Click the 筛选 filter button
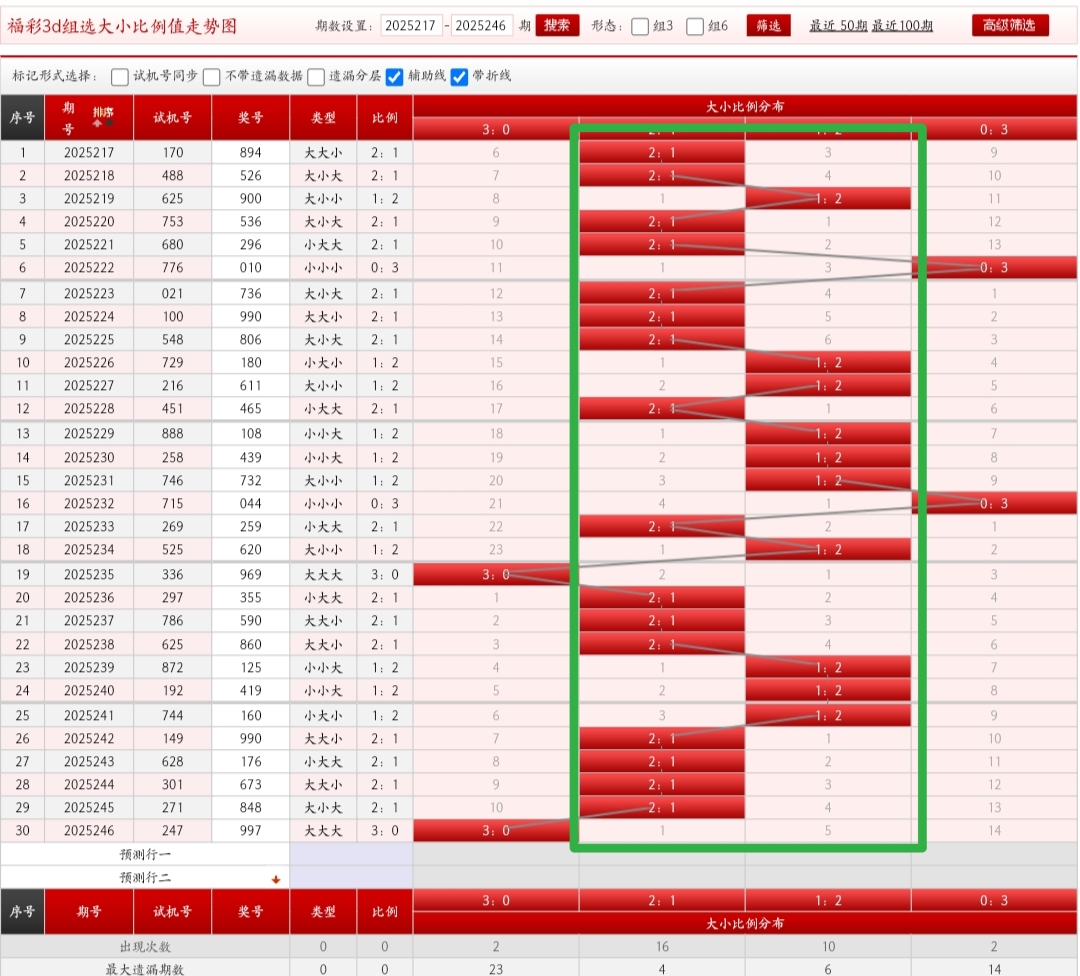 pos(768,26)
